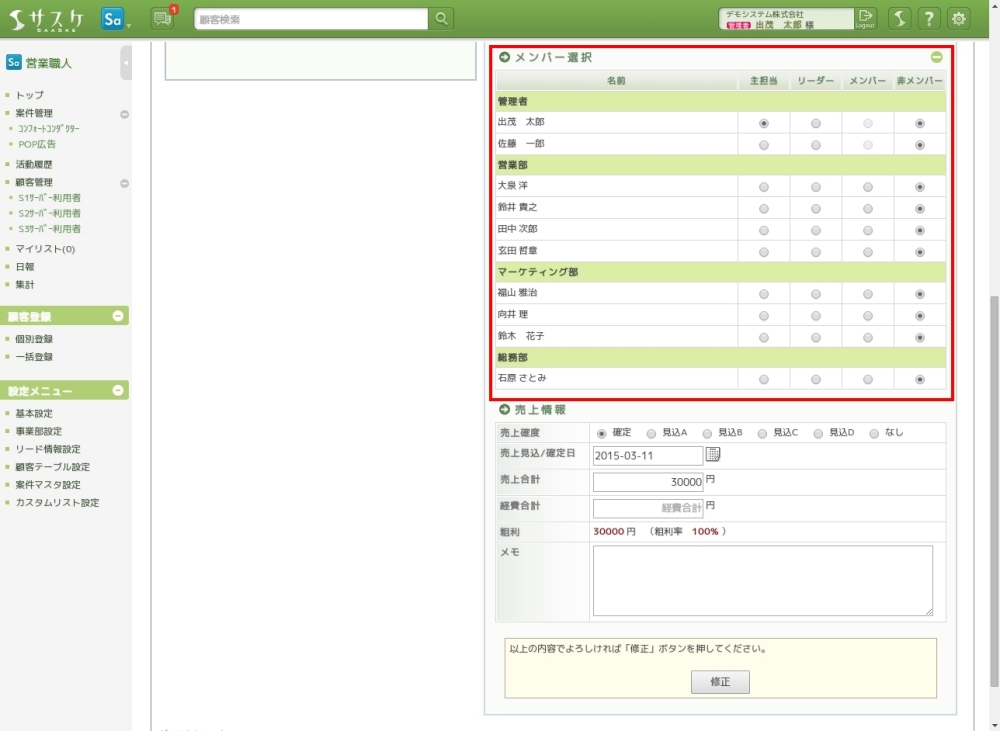Open calendar picker beside sales date
Image resolution: width=1000 pixels, height=731 pixels.
pyautogui.click(x=713, y=455)
